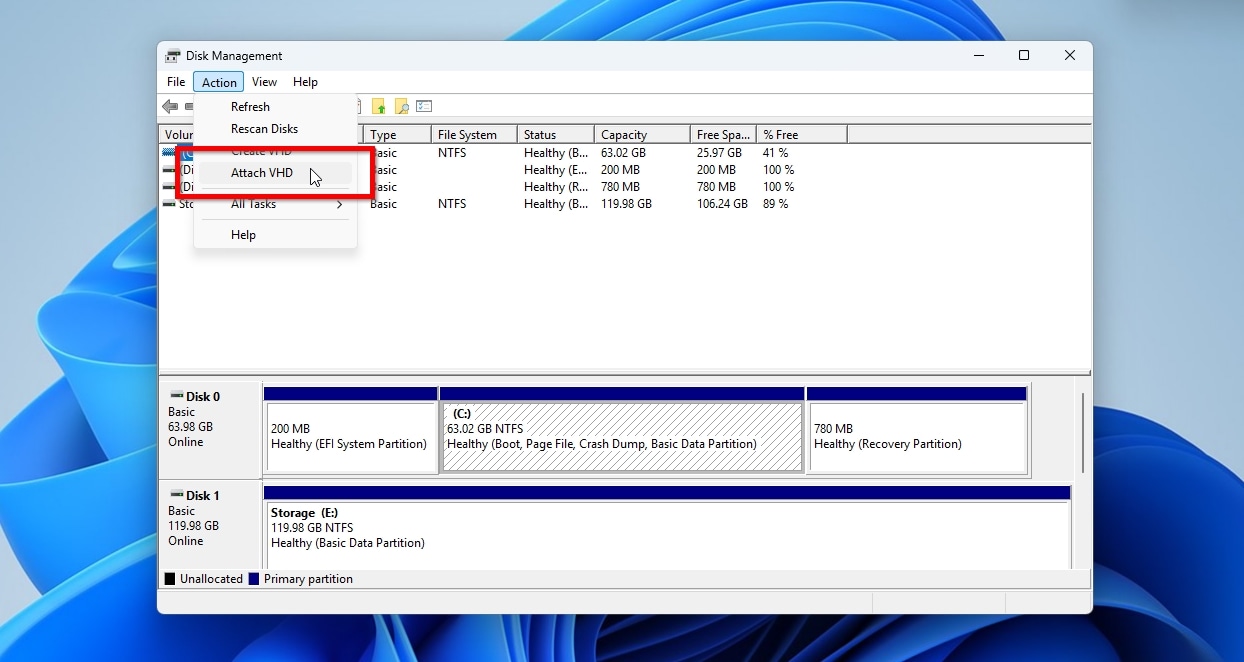Sort by the Type column header

[x=397, y=135]
